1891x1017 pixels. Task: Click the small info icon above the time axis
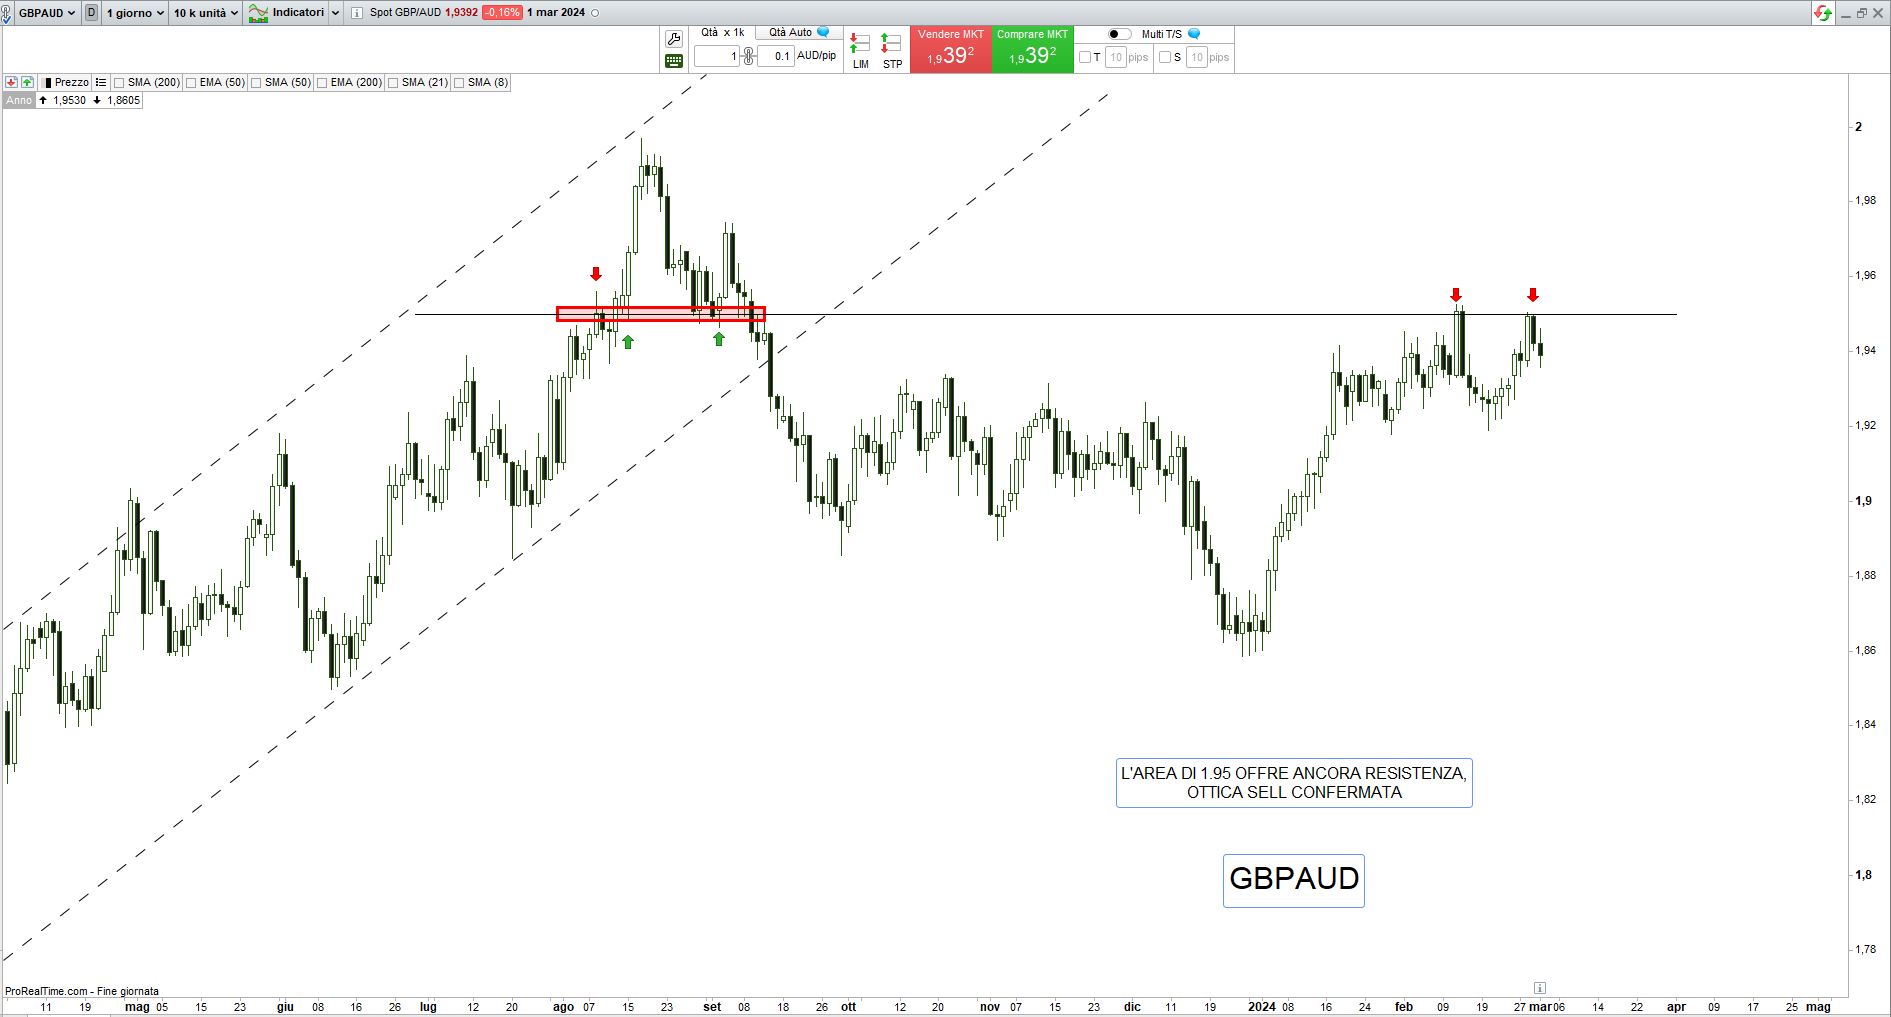pos(1540,988)
